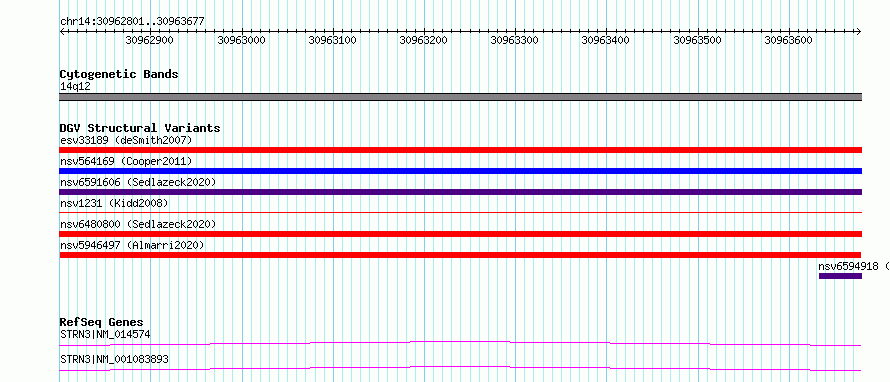
Task: Click ruler position label 30963600
Action: [788, 41]
